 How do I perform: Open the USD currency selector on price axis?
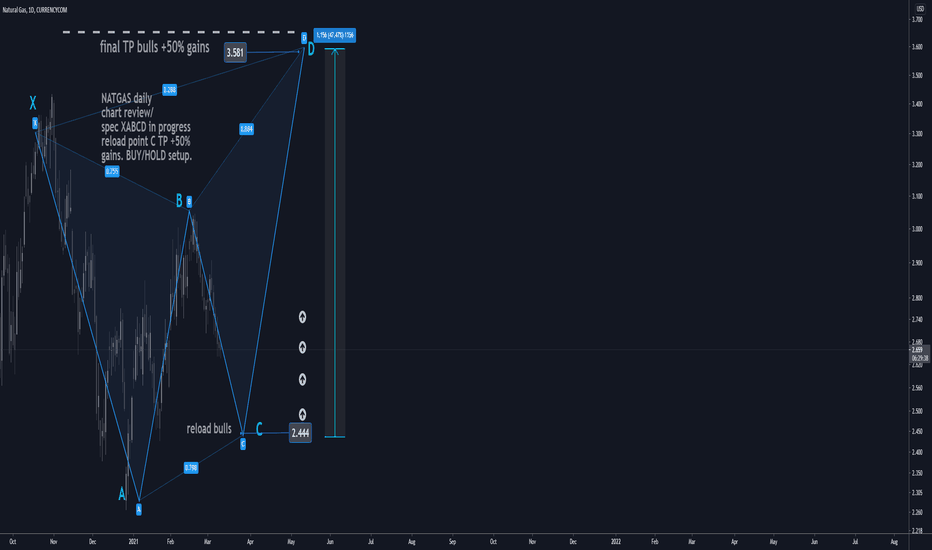tap(920, 9)
